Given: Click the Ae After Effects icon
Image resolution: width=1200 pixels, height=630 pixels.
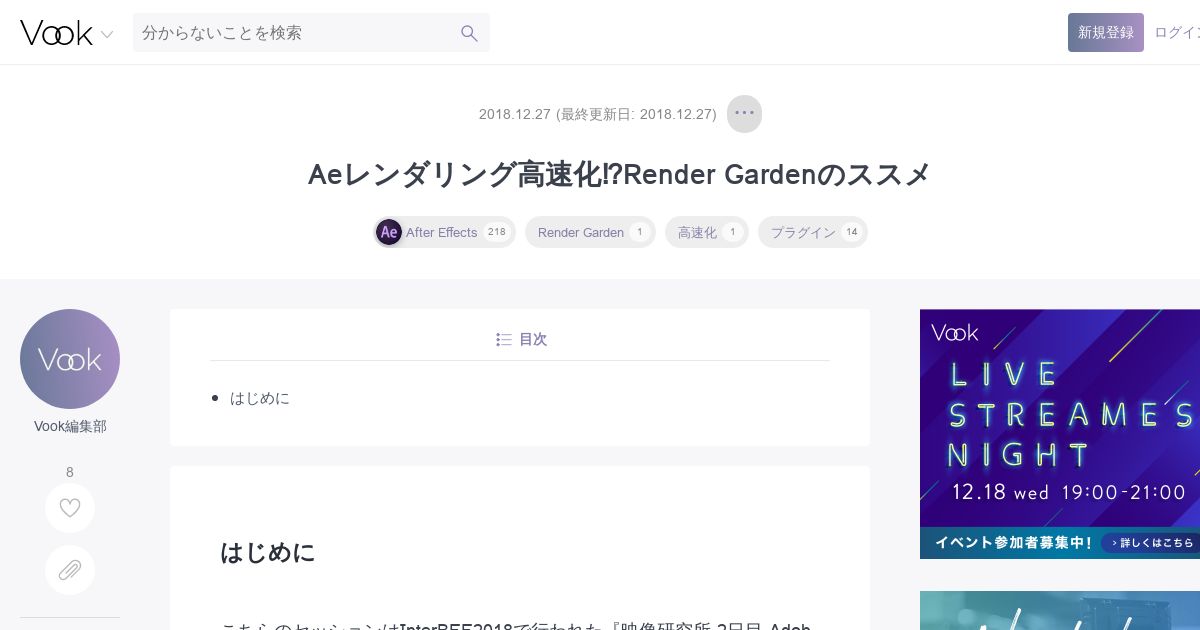Looking at the screenshot, I should (389, 232).
